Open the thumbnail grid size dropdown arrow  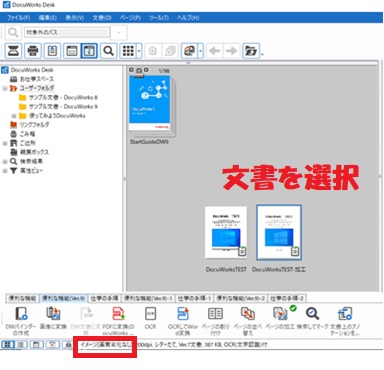[139, 51]
